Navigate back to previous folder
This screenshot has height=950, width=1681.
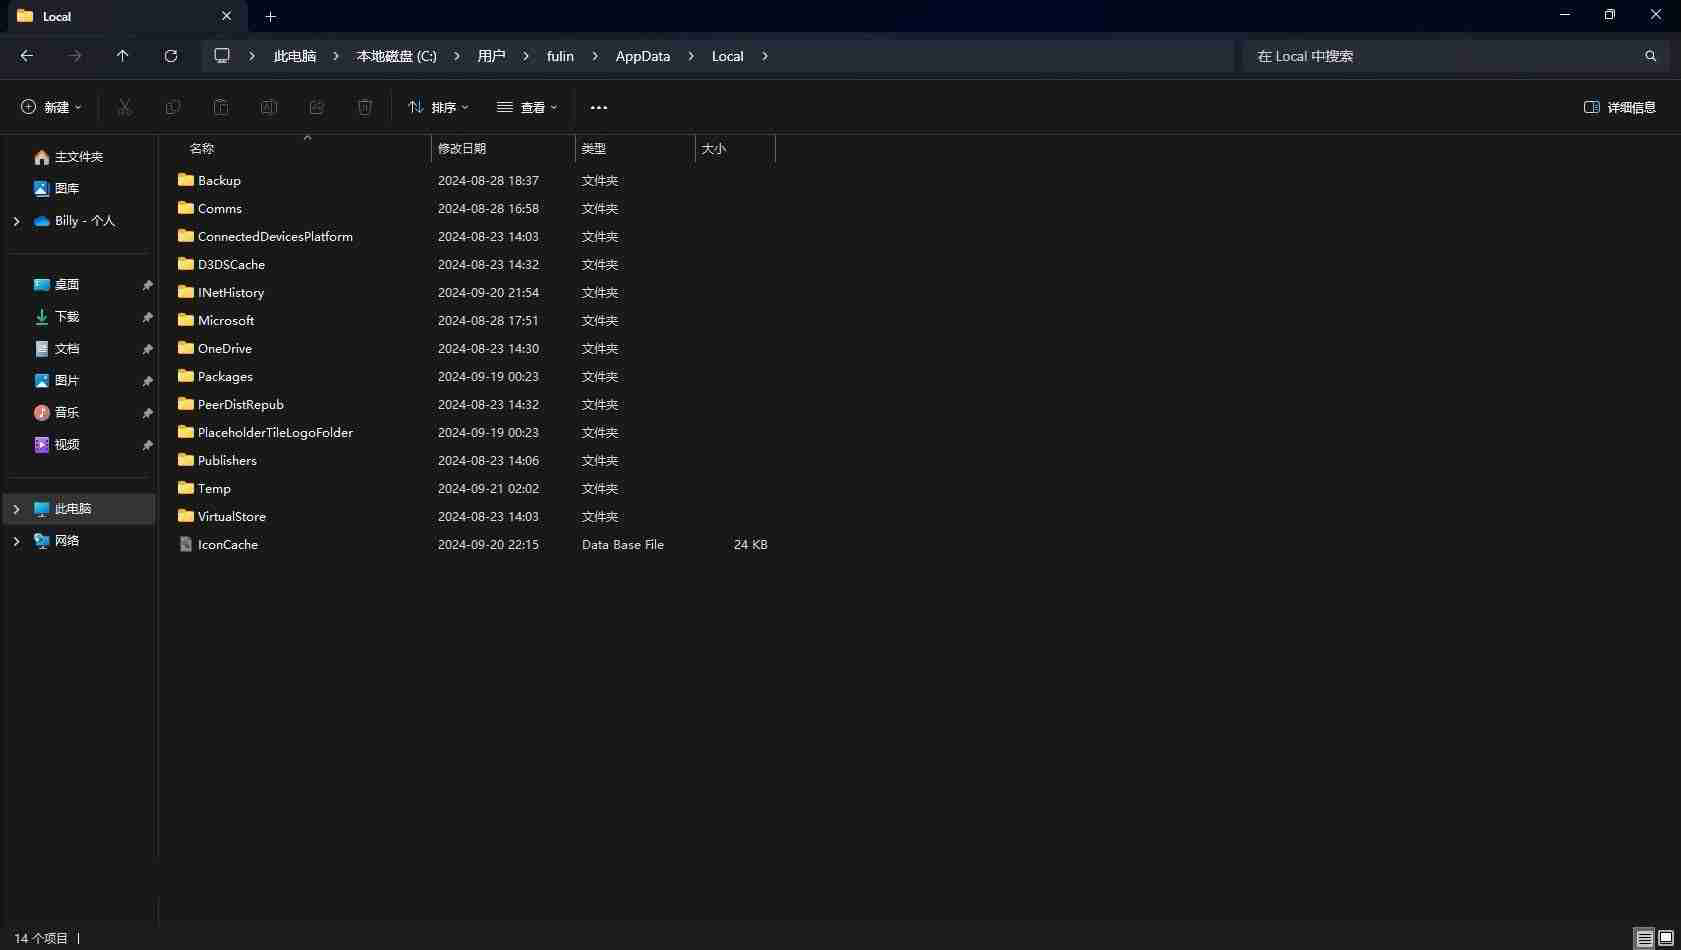pyautogui.click(x=27, y=56)
